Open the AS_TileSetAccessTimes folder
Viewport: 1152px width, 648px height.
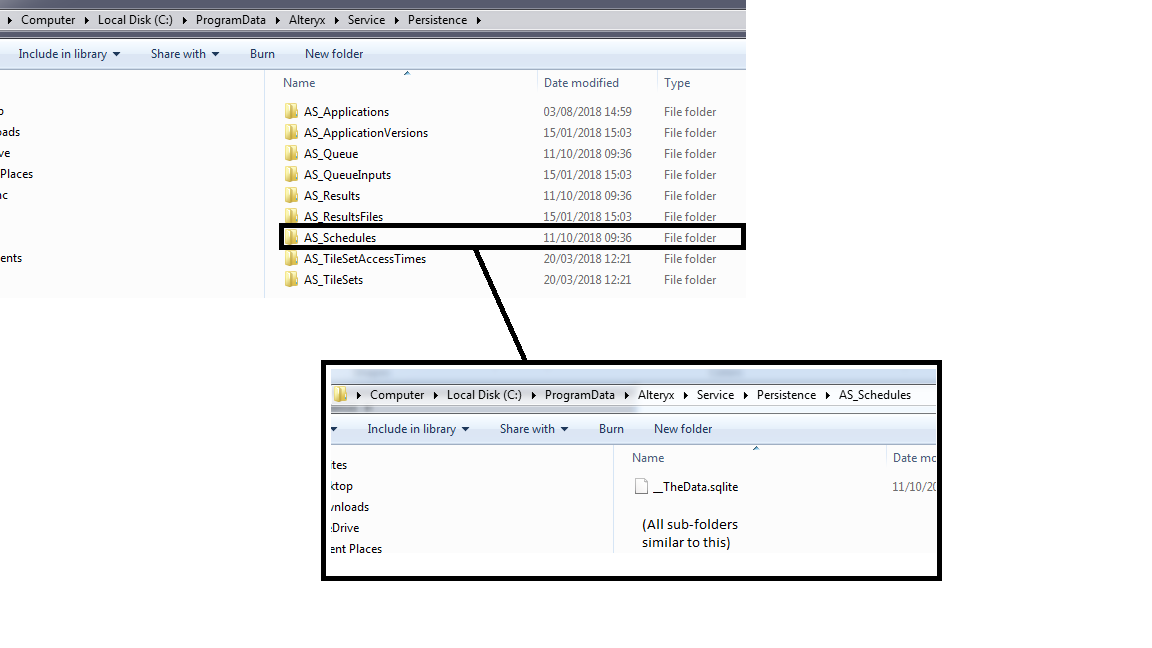[x=363, y=258]
